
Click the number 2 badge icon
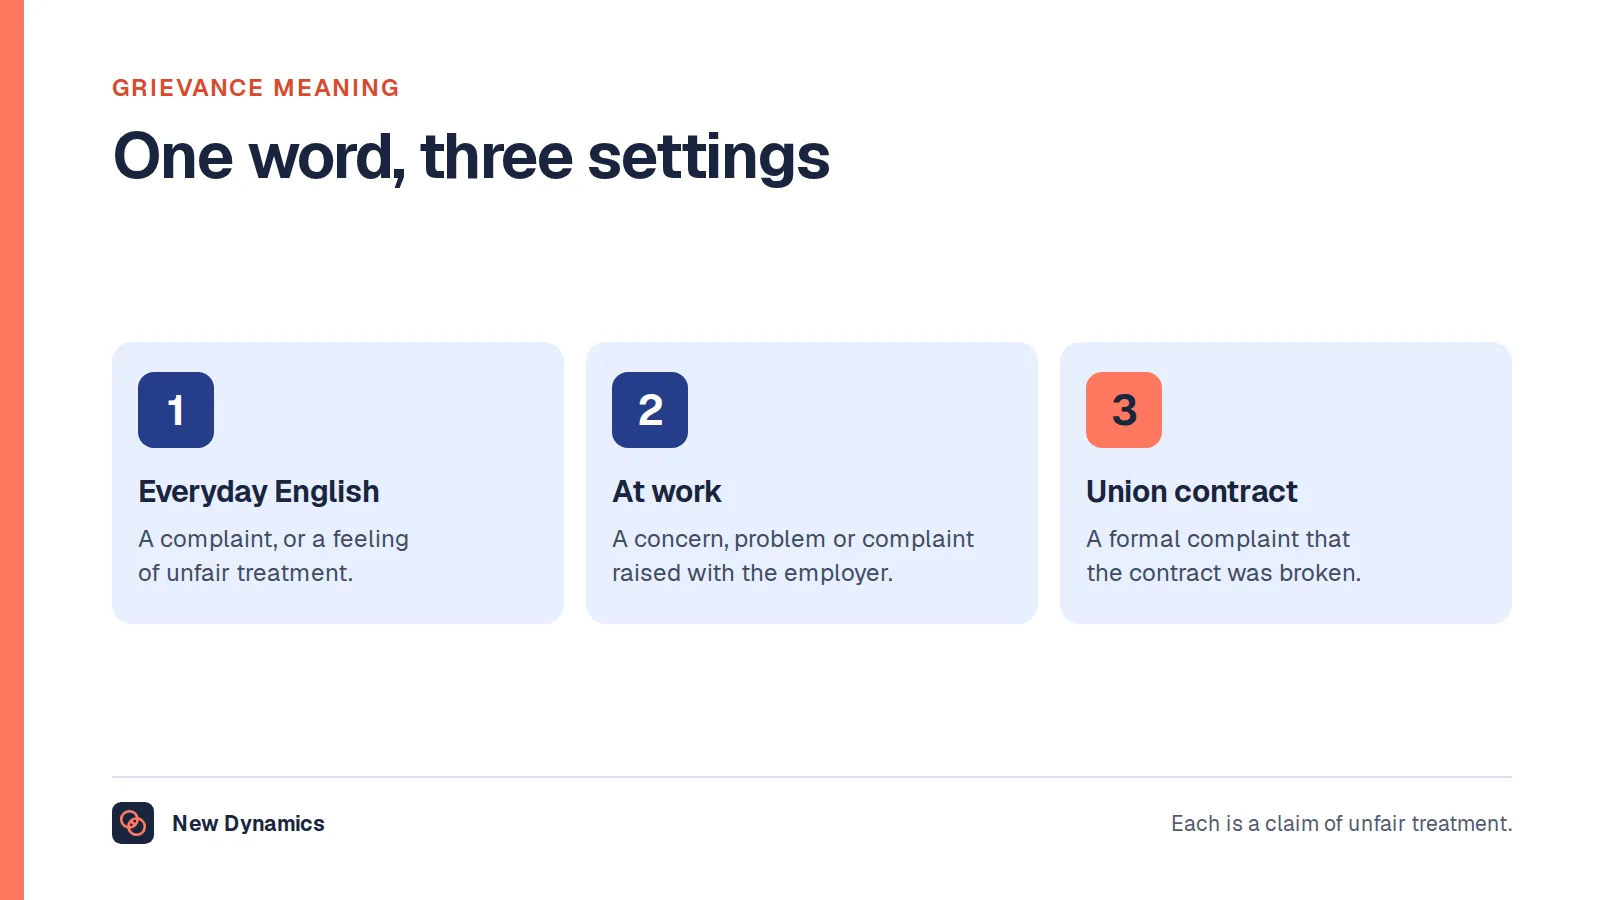point(650,410)
